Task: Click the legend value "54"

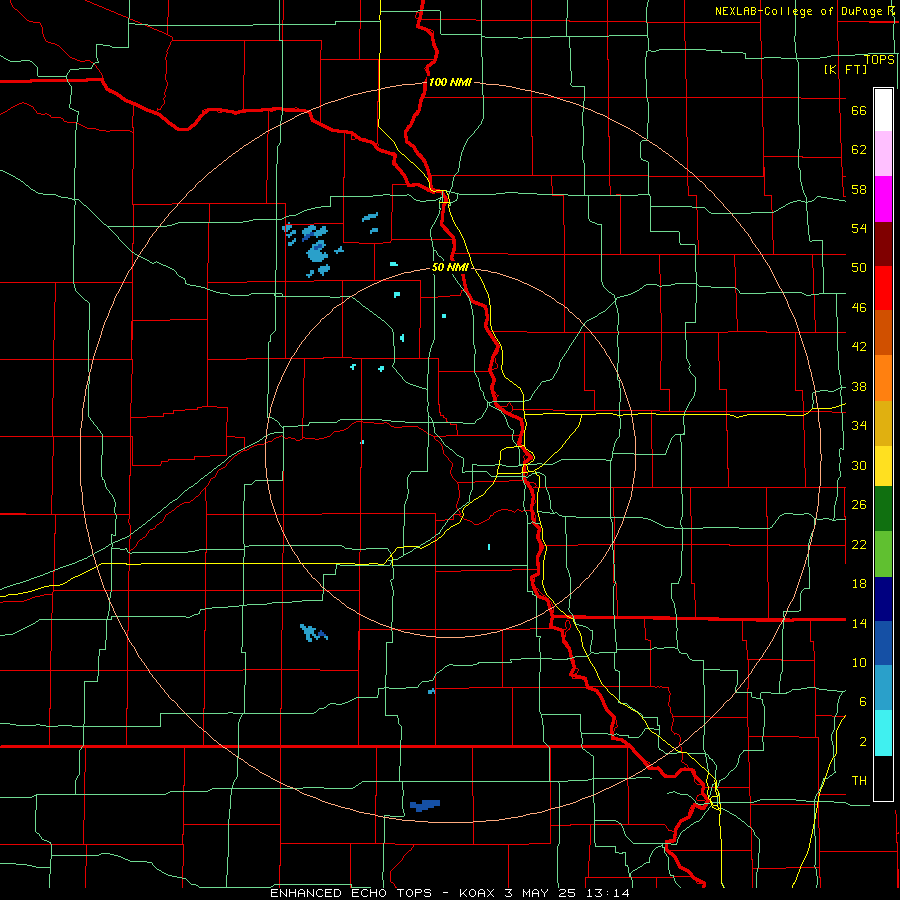Action: click(x=859, y=228)
